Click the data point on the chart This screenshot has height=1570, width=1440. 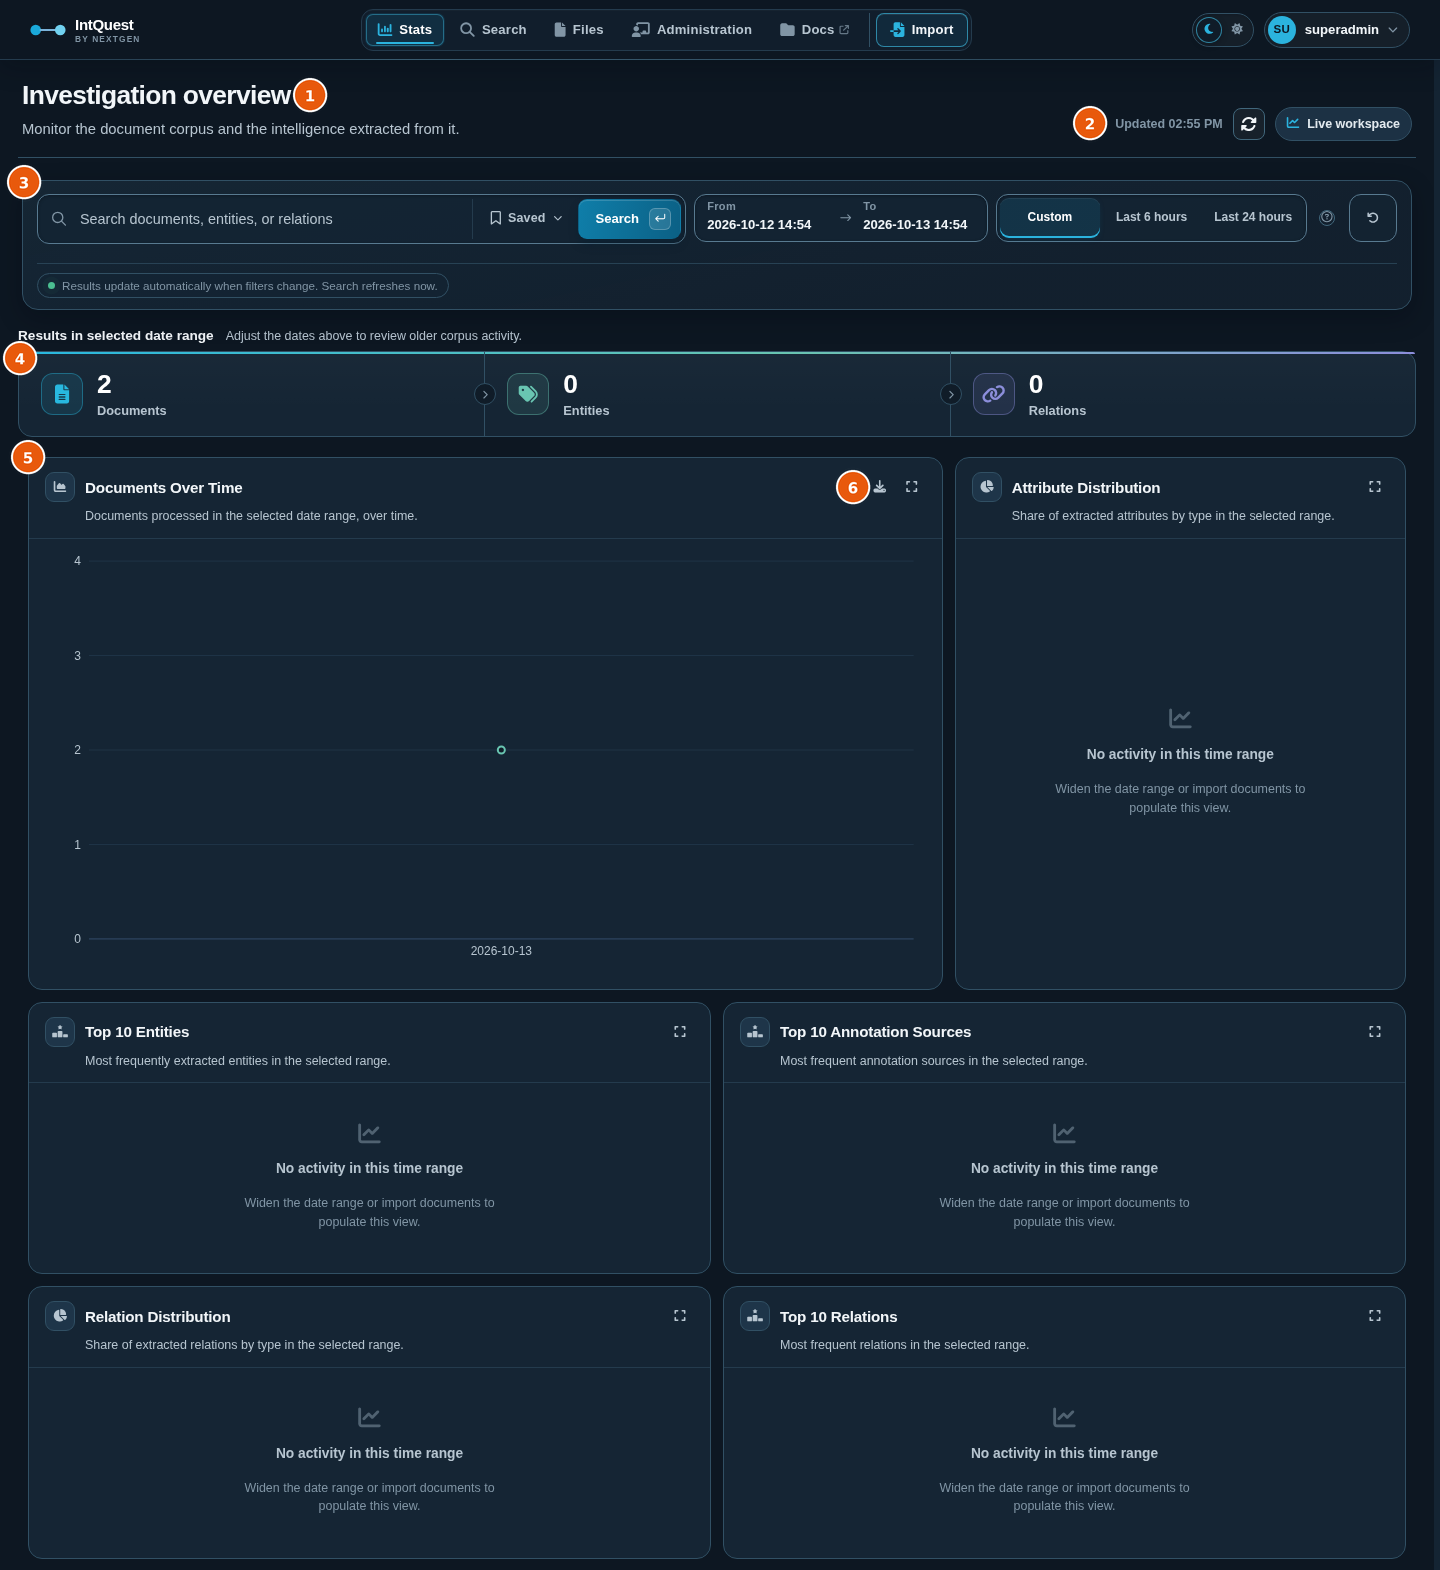501,750
